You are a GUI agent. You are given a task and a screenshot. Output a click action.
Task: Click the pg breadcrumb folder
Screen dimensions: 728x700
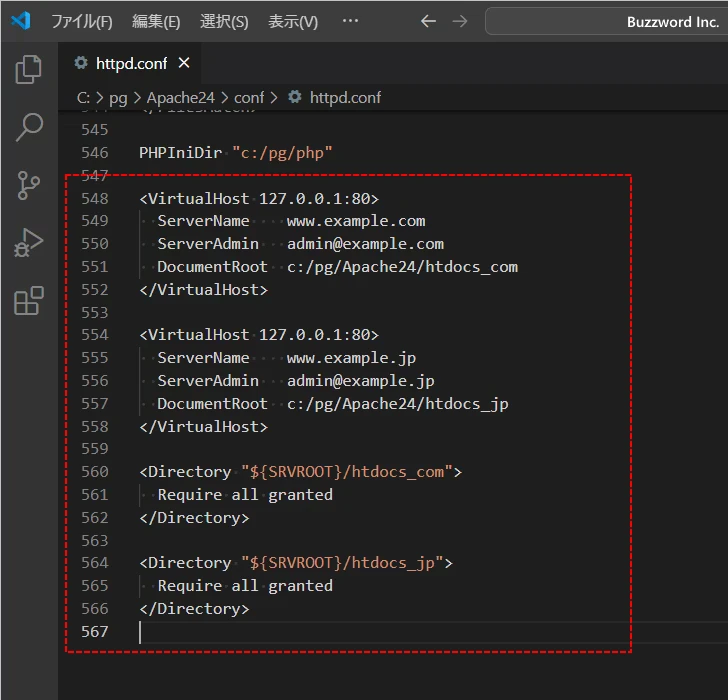[118, 97]
